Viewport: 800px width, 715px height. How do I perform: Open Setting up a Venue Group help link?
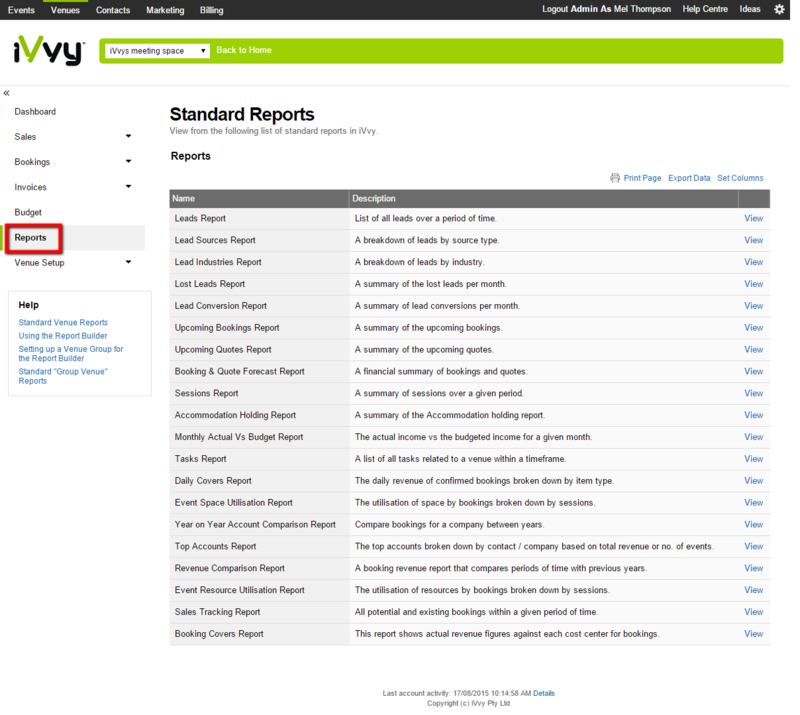[71, 354]
